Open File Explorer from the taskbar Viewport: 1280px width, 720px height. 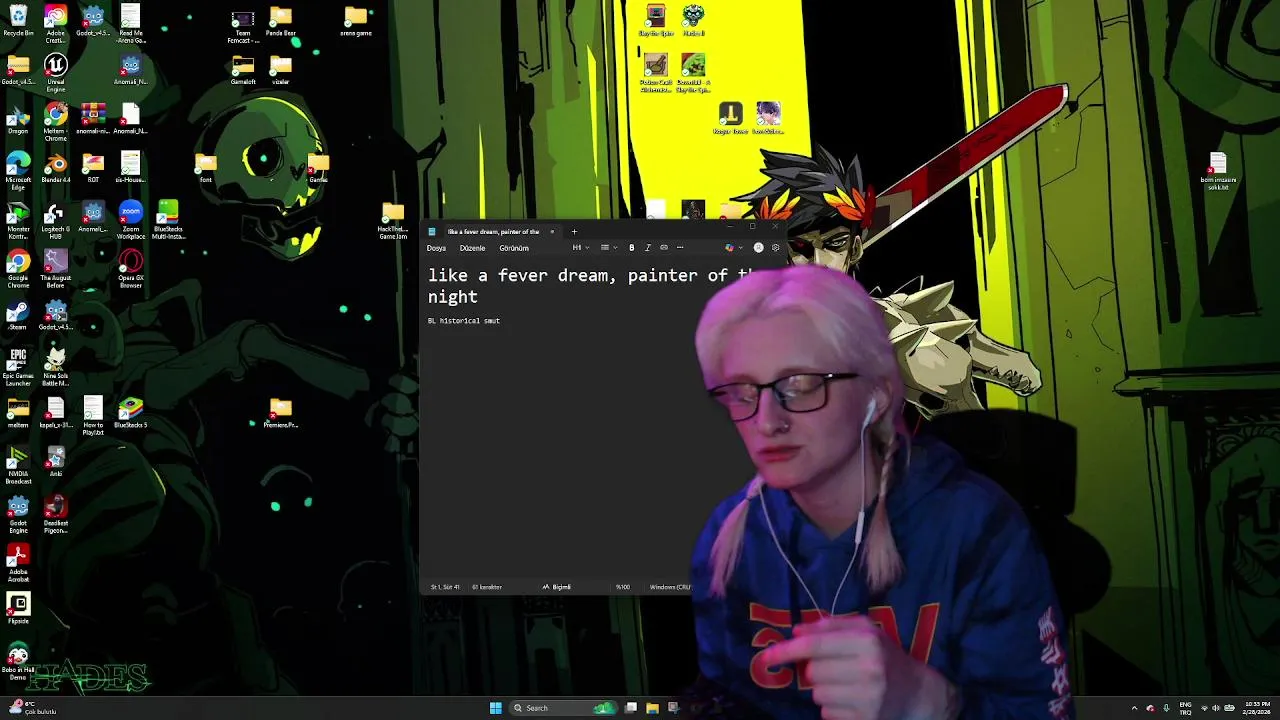pos(652,708)
